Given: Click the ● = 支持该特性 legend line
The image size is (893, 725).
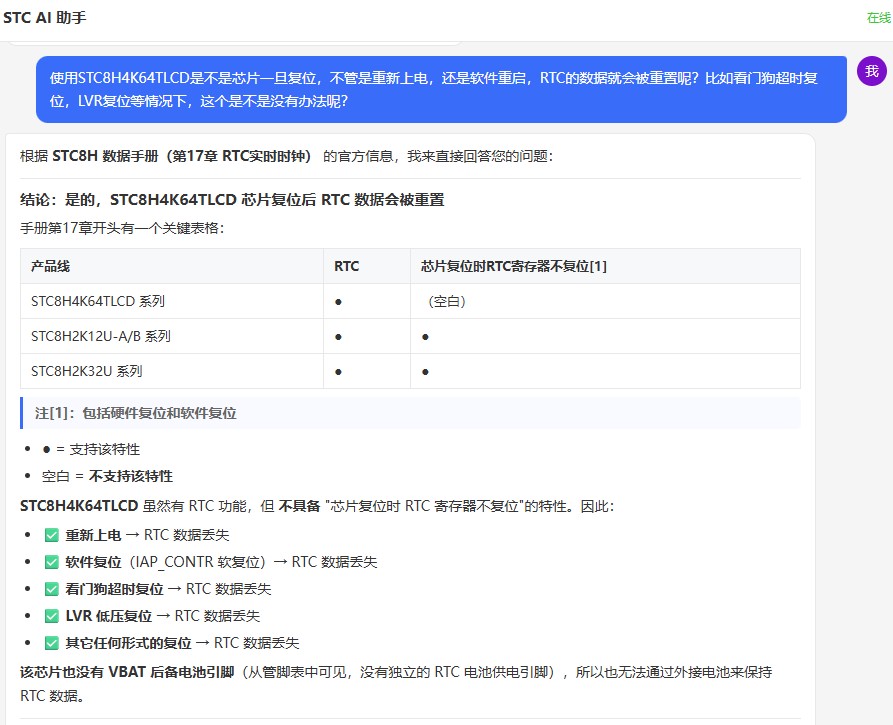Looking at the screenshot, I should coord(91,449).
